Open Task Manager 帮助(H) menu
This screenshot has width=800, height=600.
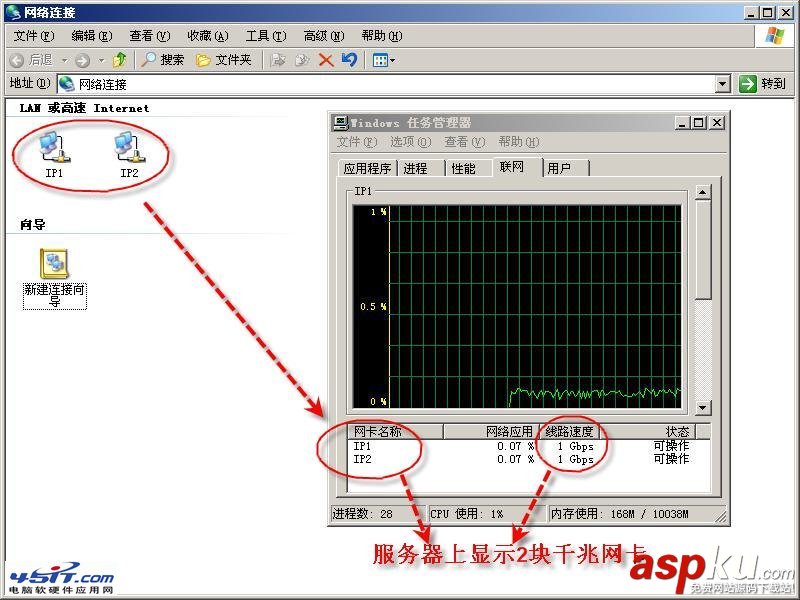519,142
